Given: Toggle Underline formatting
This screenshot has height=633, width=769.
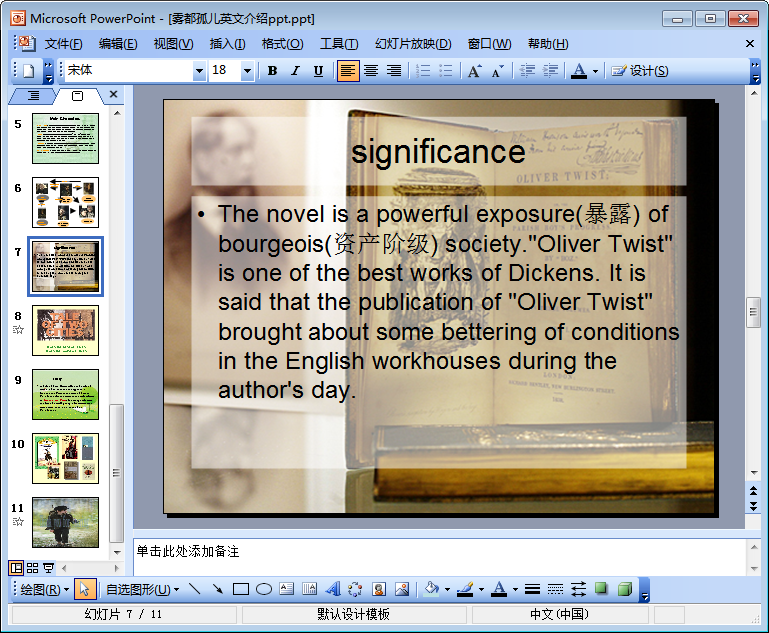Looking at the screenshot, I should click(x=318, y=71).
